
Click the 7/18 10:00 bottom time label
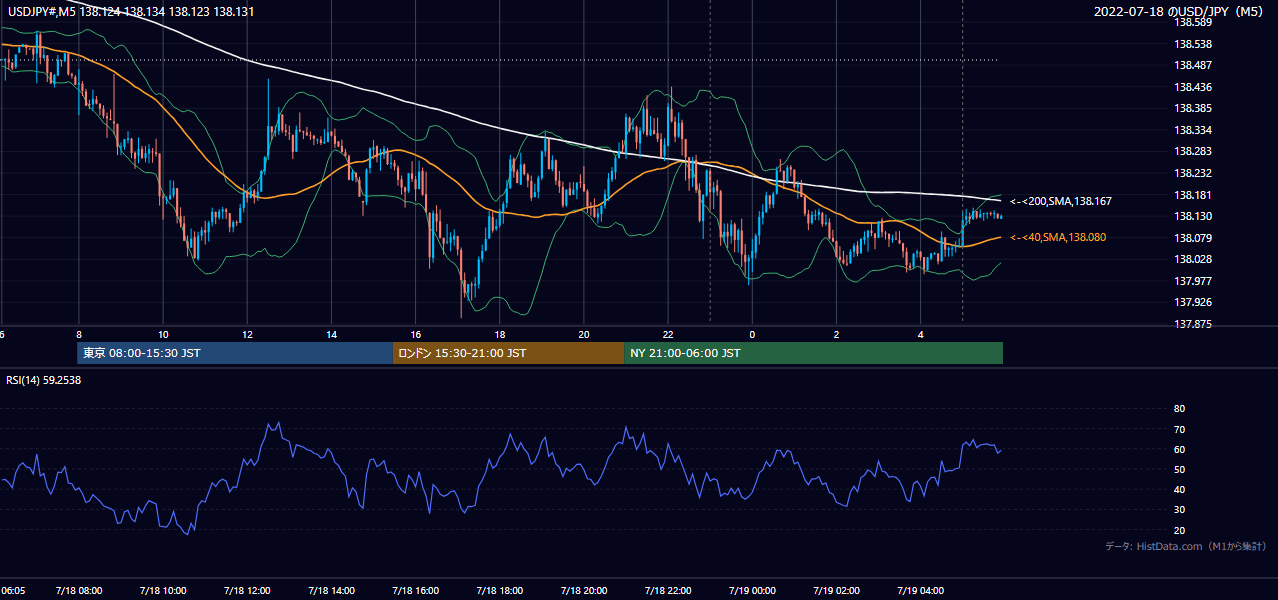163,591
